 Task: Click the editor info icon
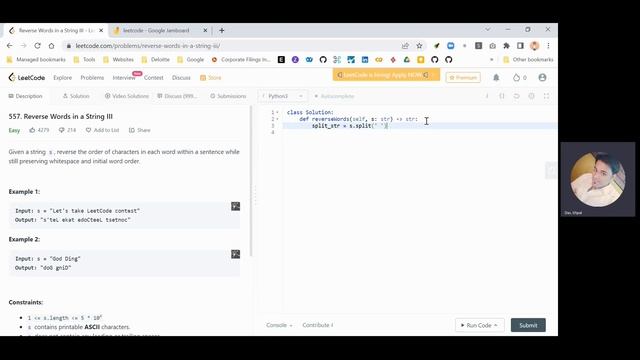pos(487,96)
